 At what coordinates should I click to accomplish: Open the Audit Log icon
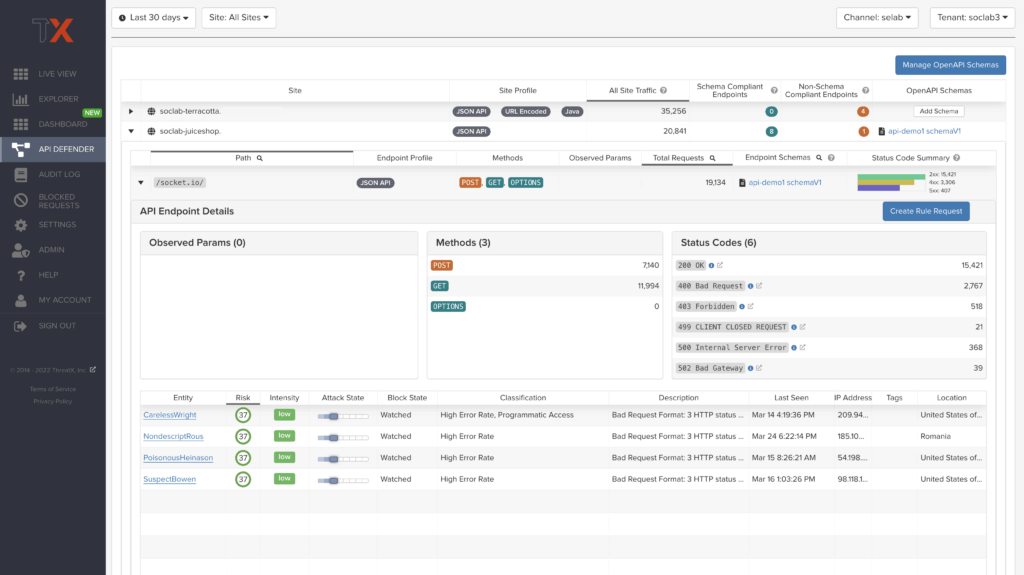tap(20, 174)
